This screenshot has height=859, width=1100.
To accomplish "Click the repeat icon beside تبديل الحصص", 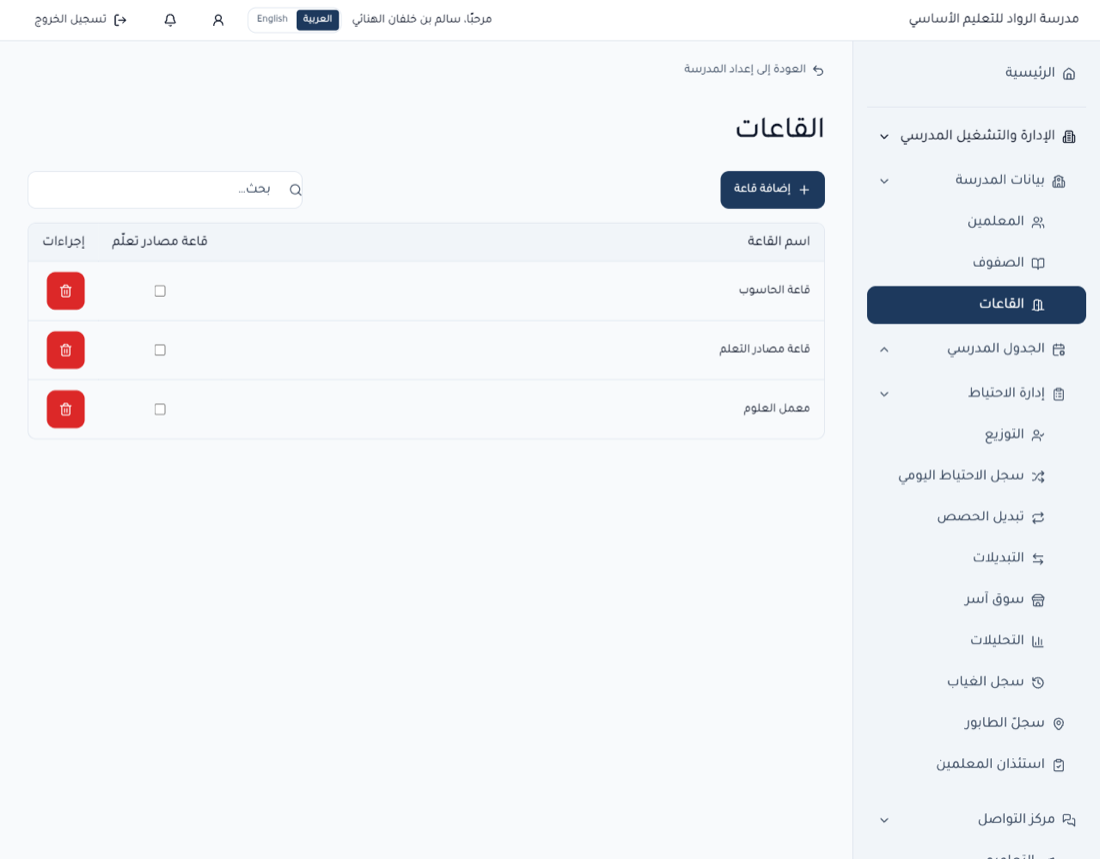I will click(x=1038, y=517).
